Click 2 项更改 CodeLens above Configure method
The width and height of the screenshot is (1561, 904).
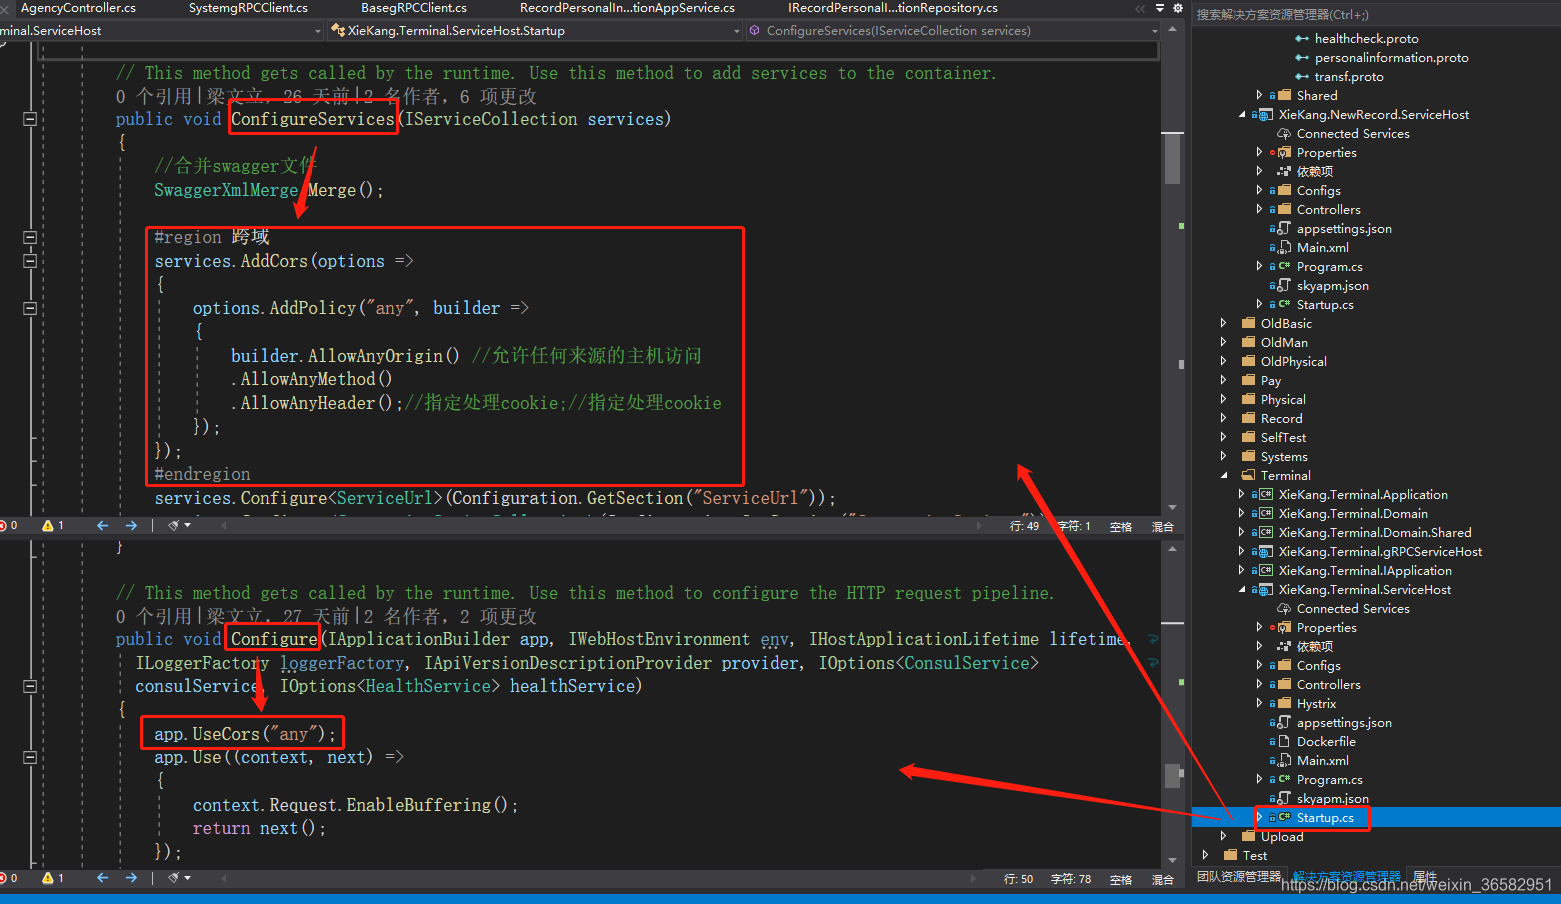point(498,617)
